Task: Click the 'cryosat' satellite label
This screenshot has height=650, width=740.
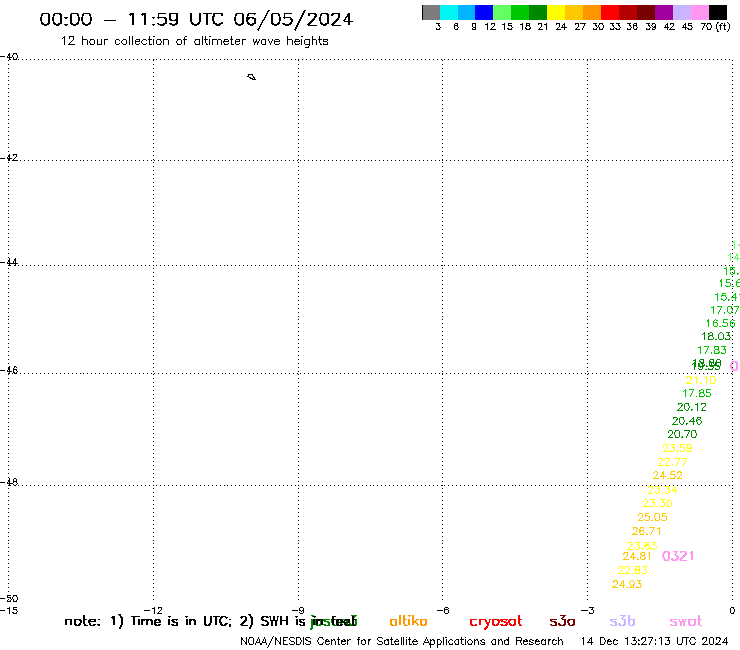Action: click(496, 622)
